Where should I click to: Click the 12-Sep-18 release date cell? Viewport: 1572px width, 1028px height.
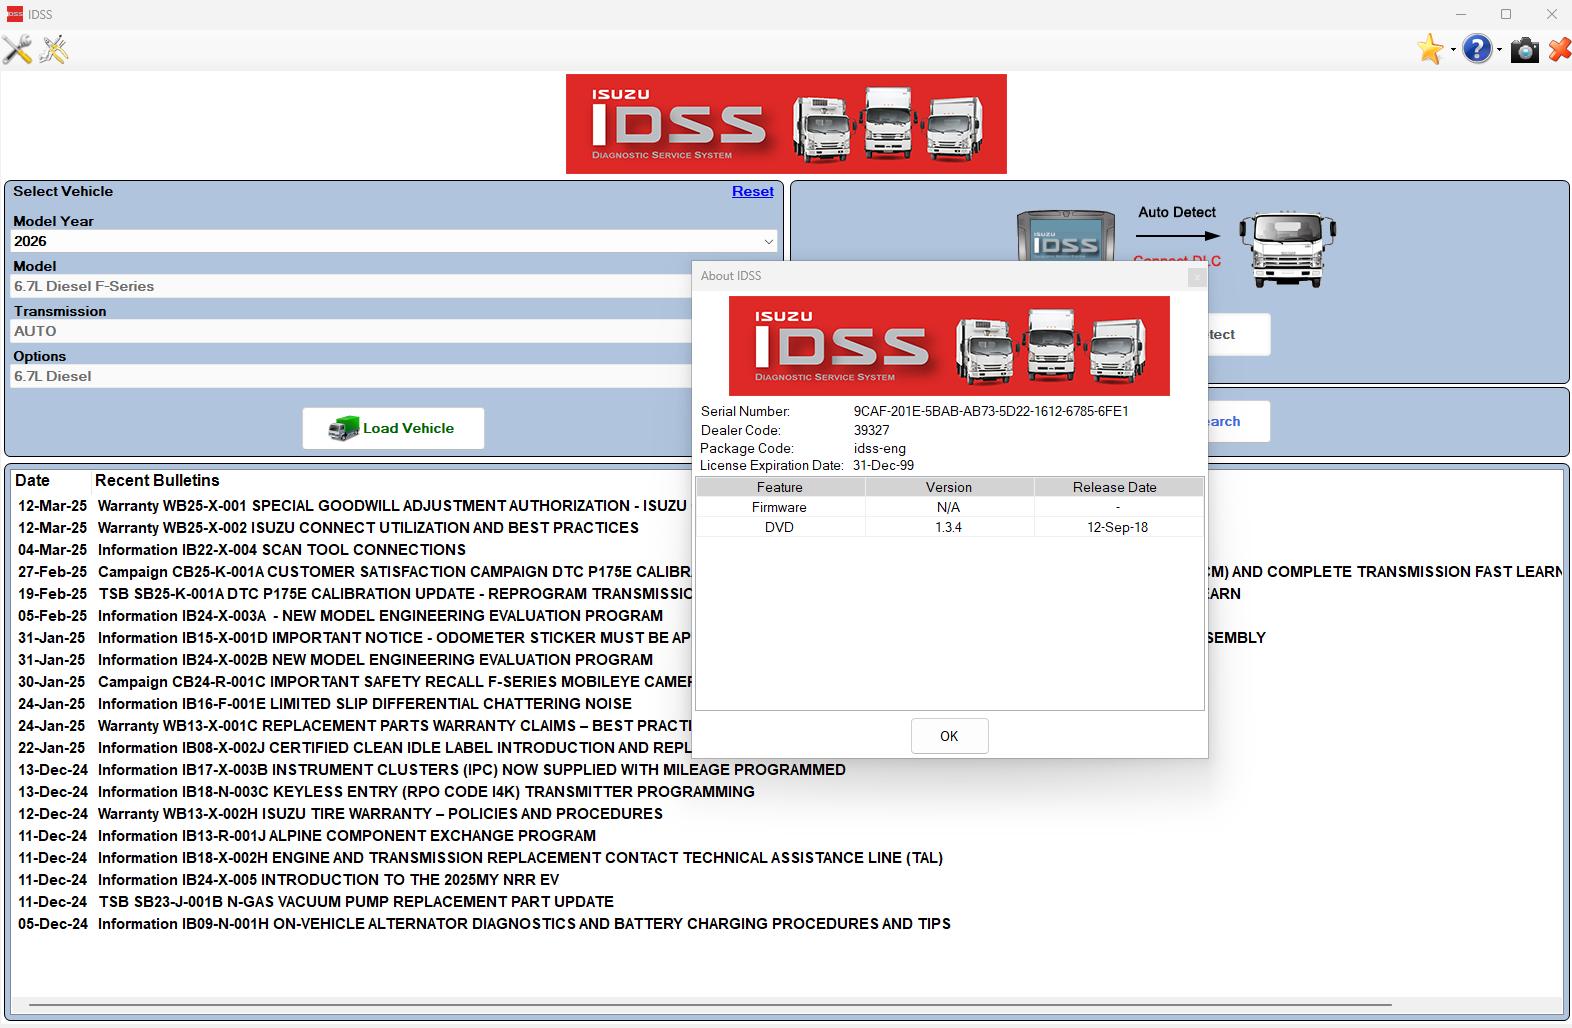click(1118, 527)
